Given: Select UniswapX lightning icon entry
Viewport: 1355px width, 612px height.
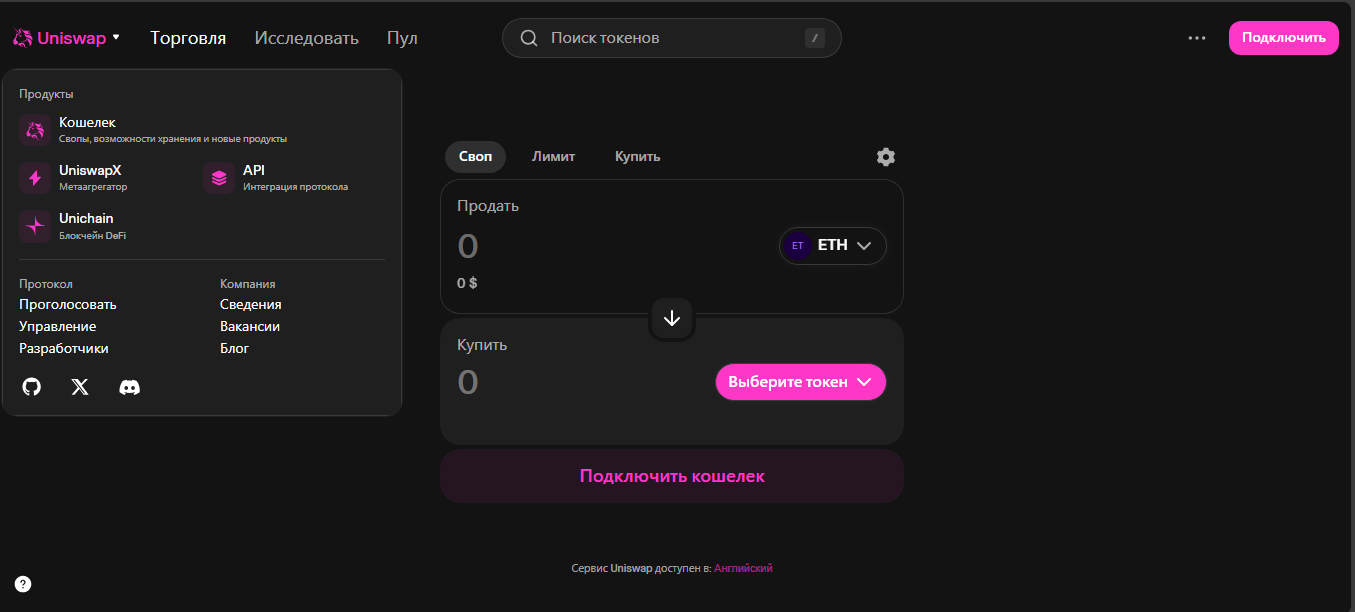Looking at the screenshot, I should pyautogui.click(x=36, y=178).
